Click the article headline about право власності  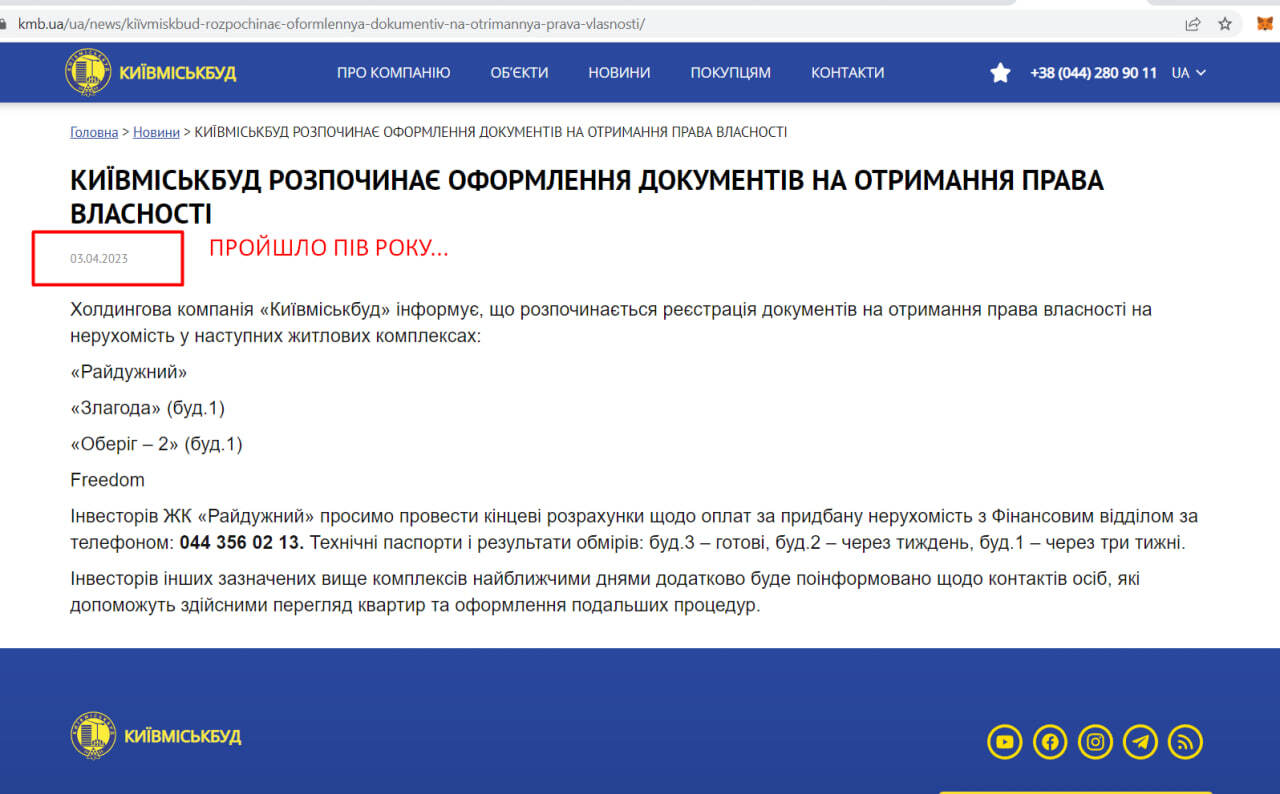tap(587, 196)
